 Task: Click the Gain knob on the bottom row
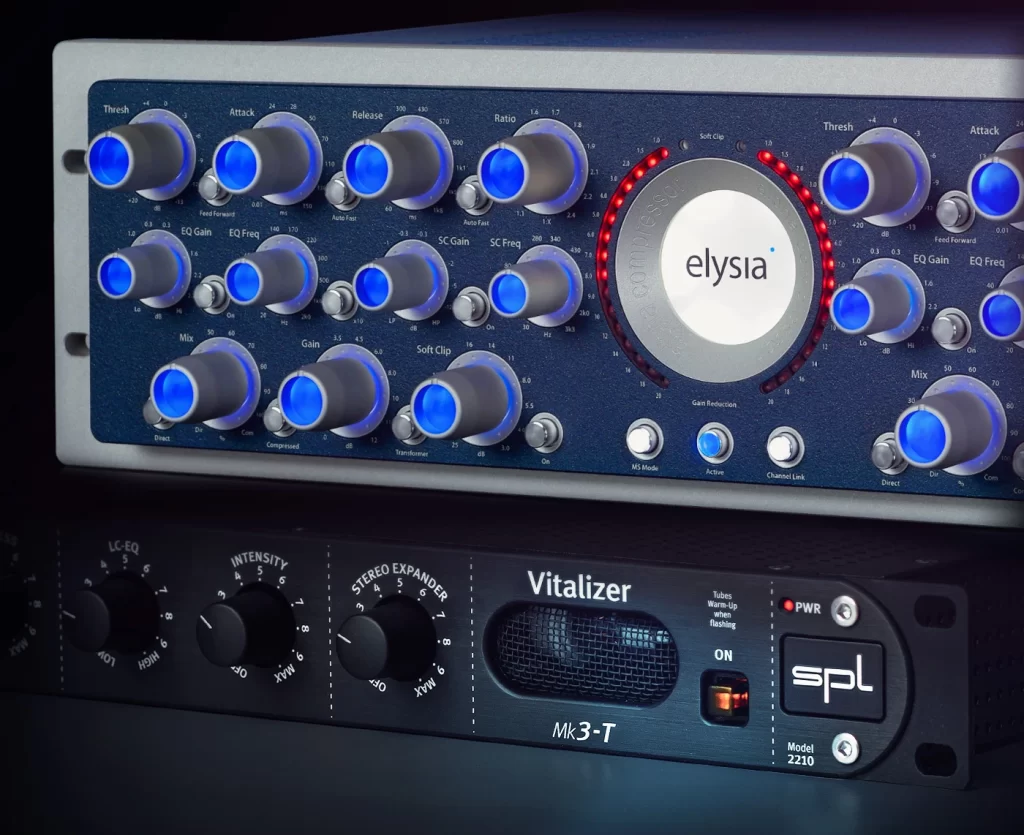coord(304,400)
